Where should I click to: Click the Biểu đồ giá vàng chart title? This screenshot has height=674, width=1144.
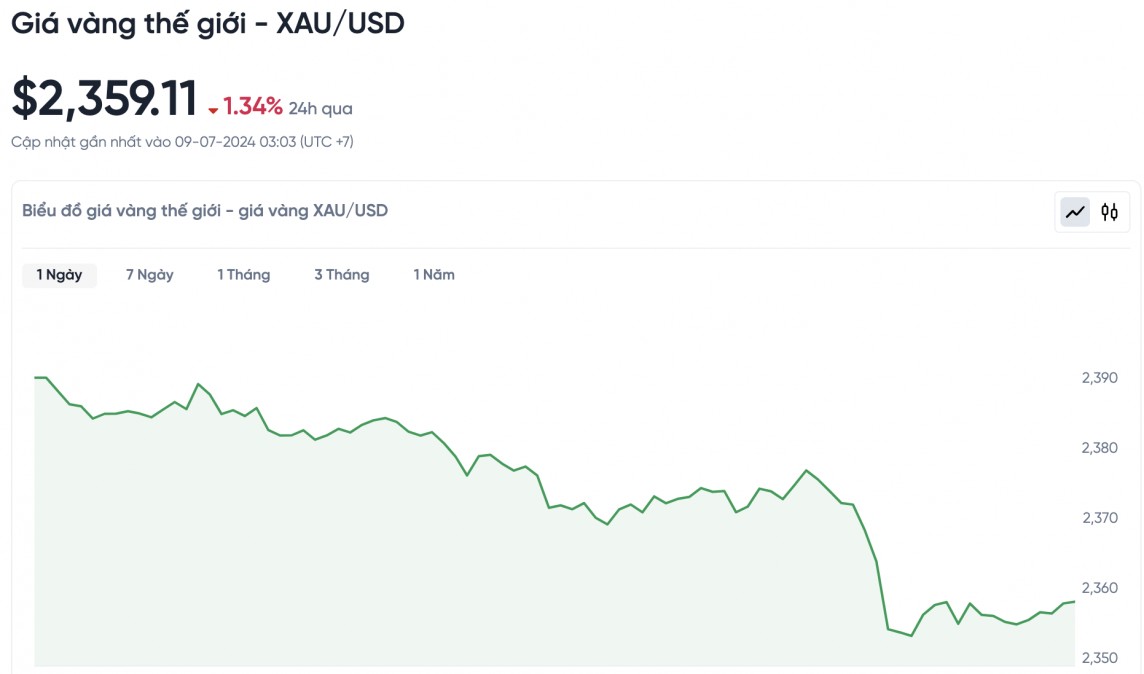click(x=205, y=211)
